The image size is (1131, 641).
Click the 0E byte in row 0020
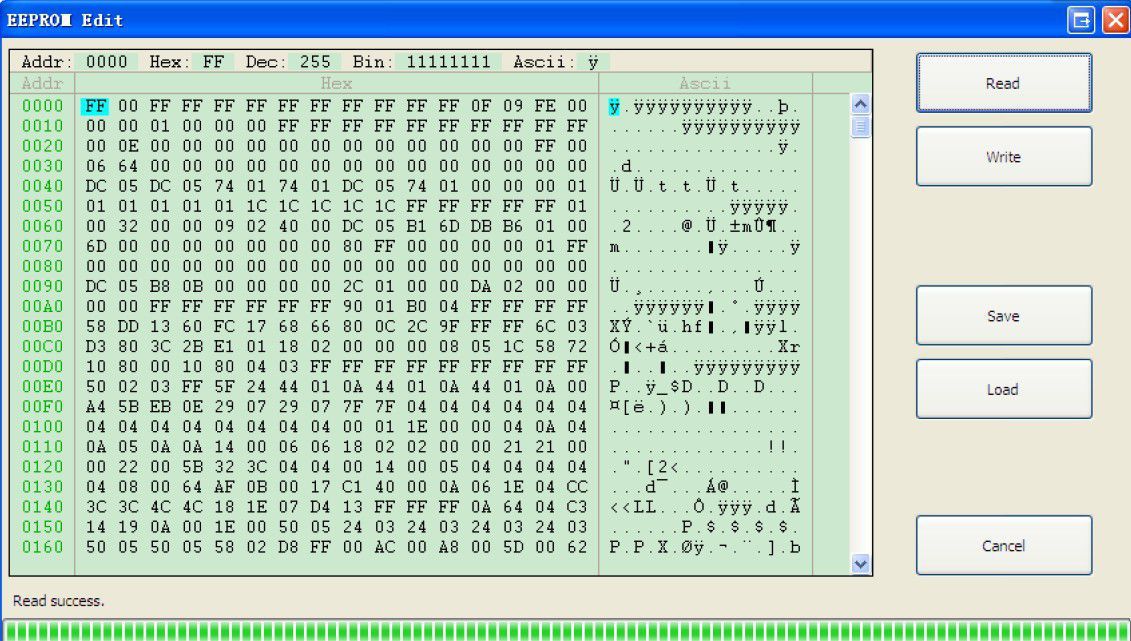128,146
